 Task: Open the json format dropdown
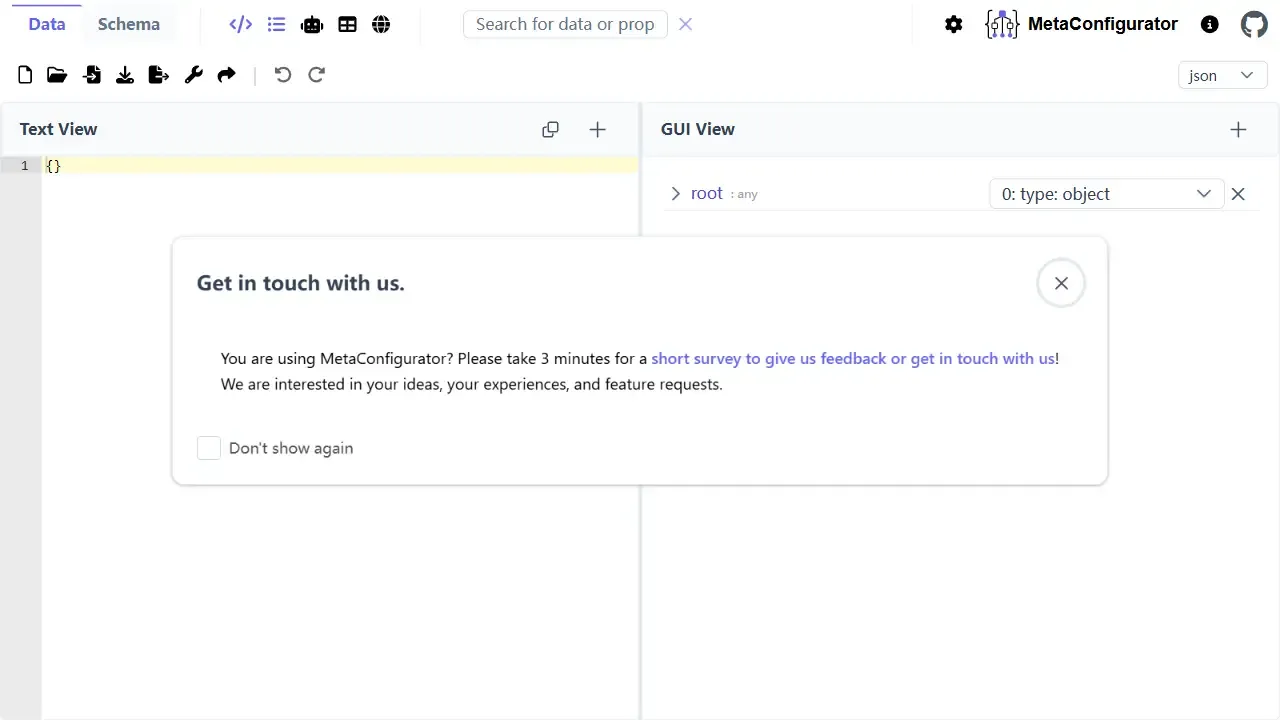(1223, 75)
